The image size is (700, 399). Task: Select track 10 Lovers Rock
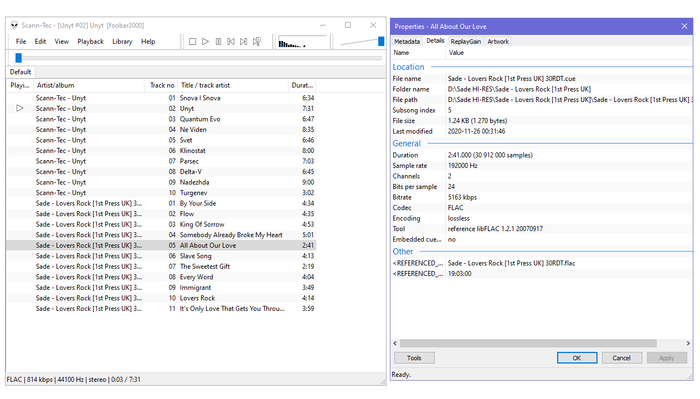pos(161,298)
